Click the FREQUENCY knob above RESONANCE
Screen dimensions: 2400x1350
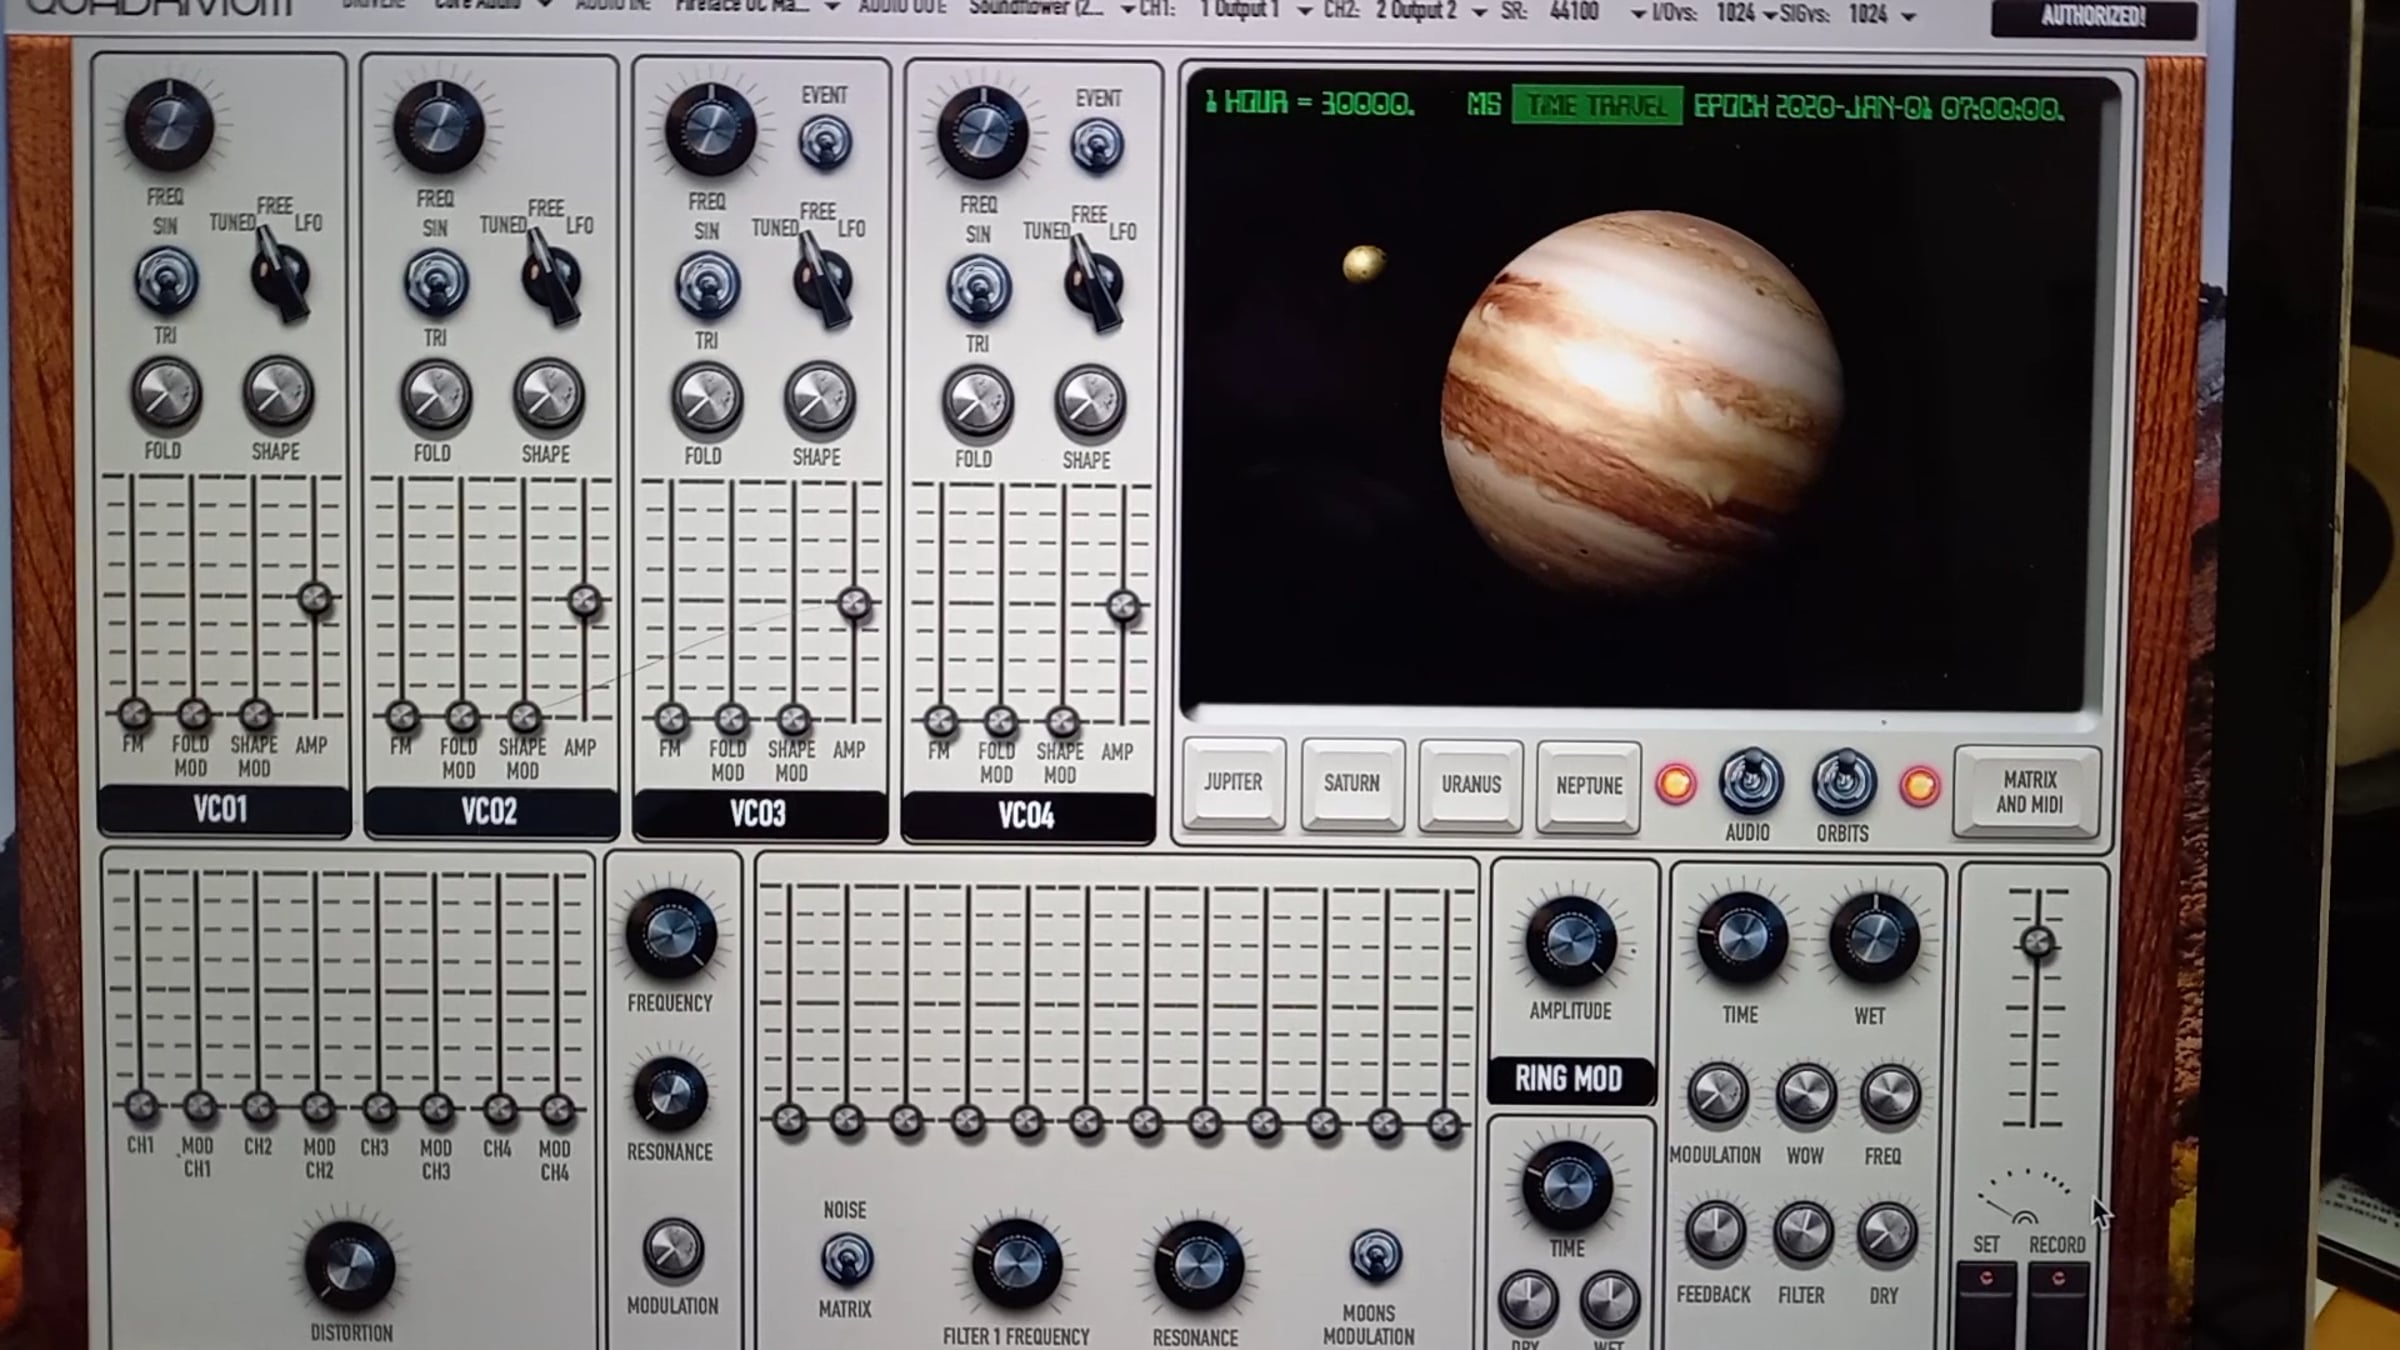click(671, 933)
